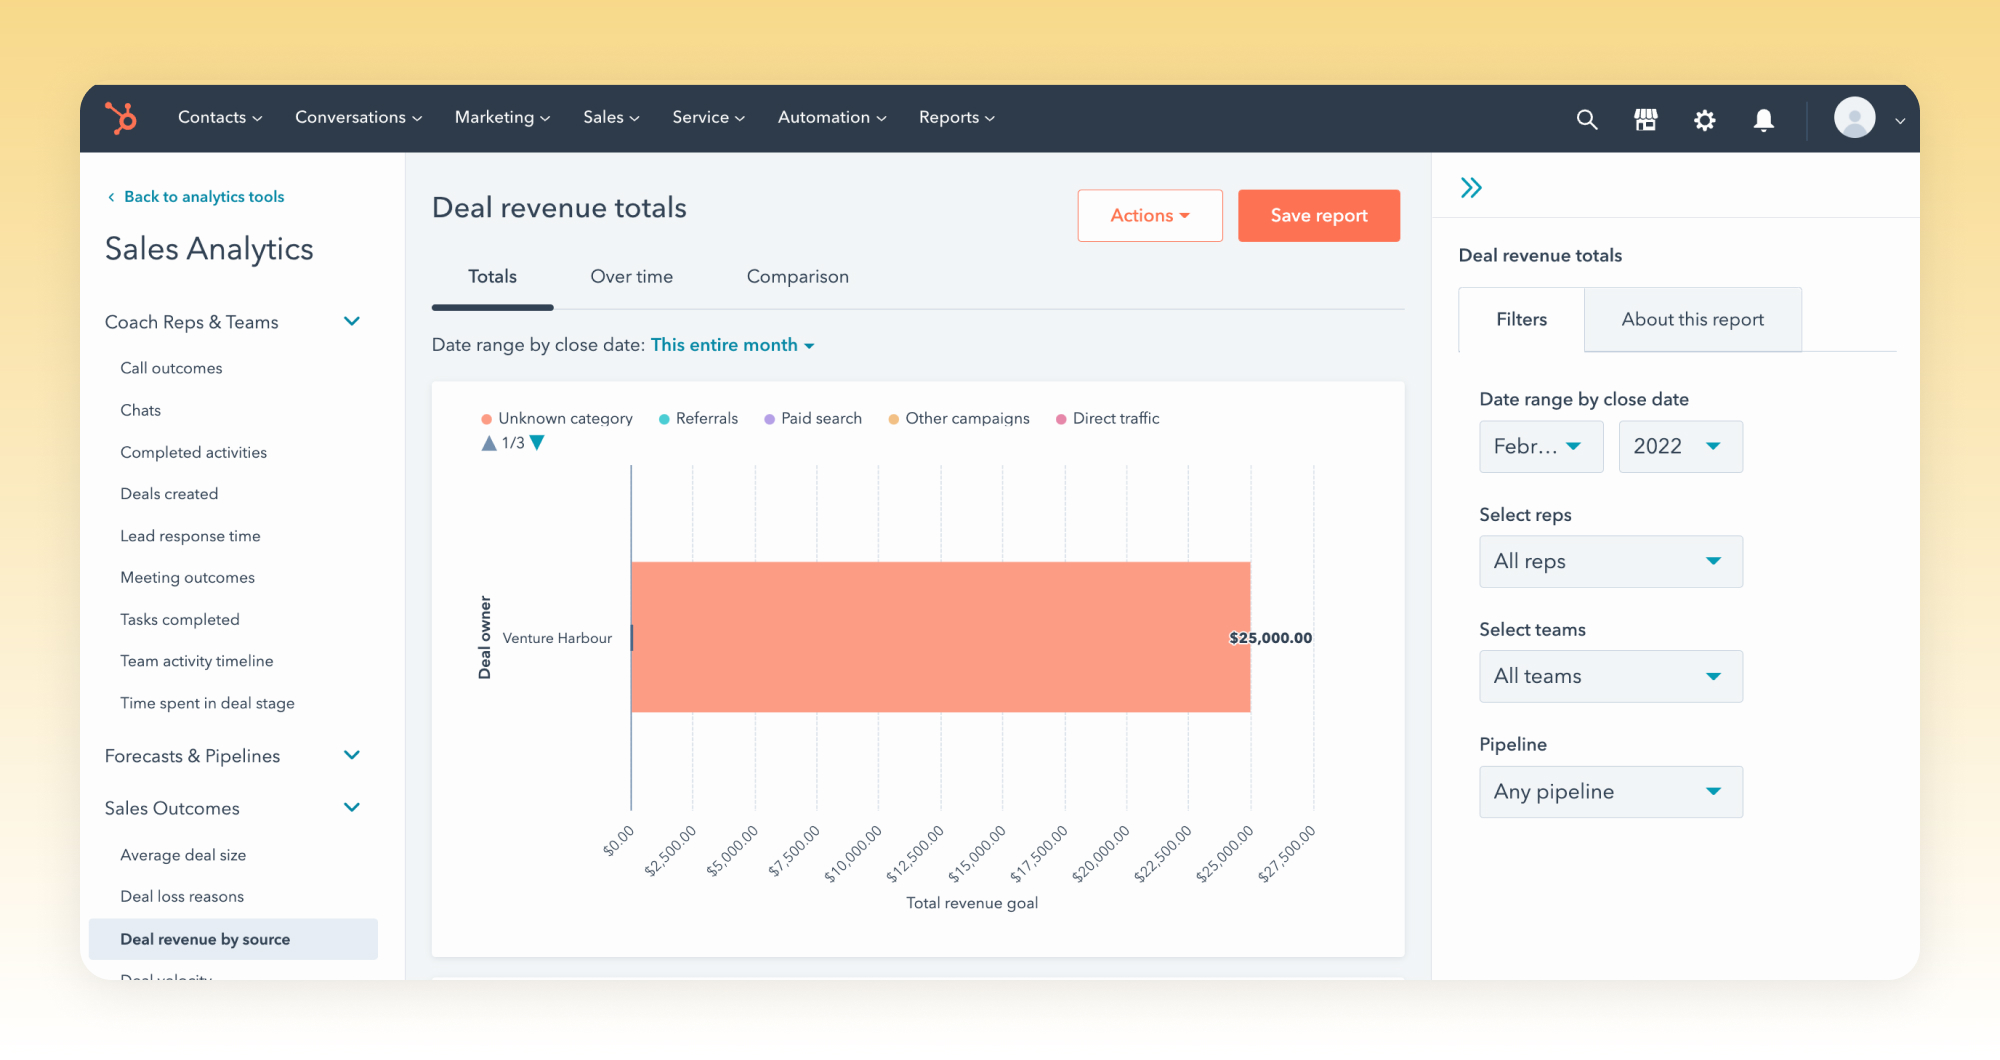Open the Meeting outcomes report
The width and height of the screenshot is (2000, 1060).
tap(187, 578)
